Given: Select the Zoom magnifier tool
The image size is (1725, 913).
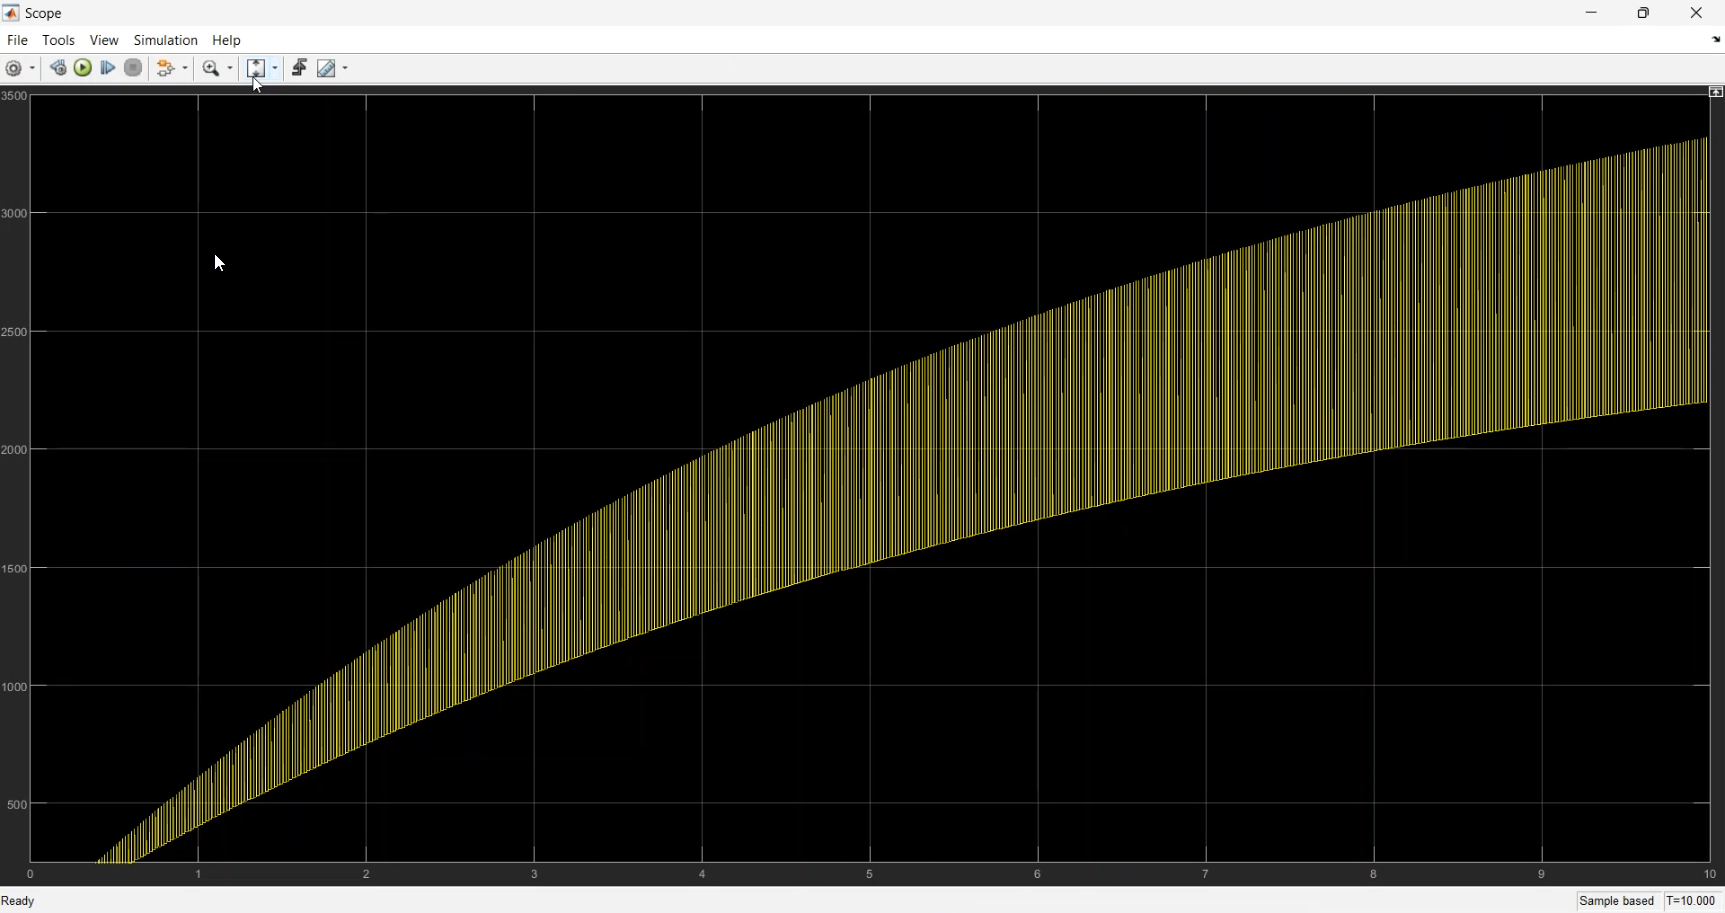Looking at the screenshot, I should click(x=211, y=69).
